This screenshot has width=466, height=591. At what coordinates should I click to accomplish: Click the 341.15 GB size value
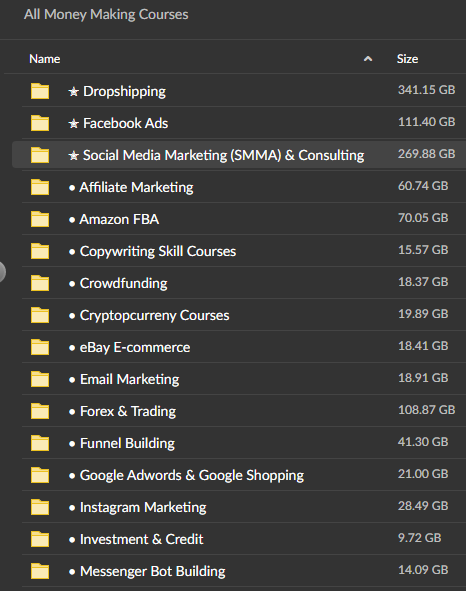click(426, 90)
